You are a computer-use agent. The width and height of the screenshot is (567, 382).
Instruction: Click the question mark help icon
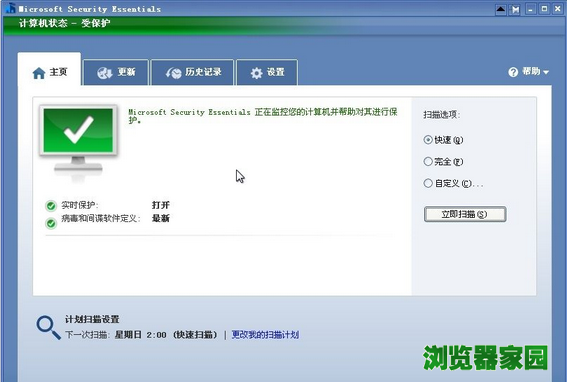coord(513,72)
